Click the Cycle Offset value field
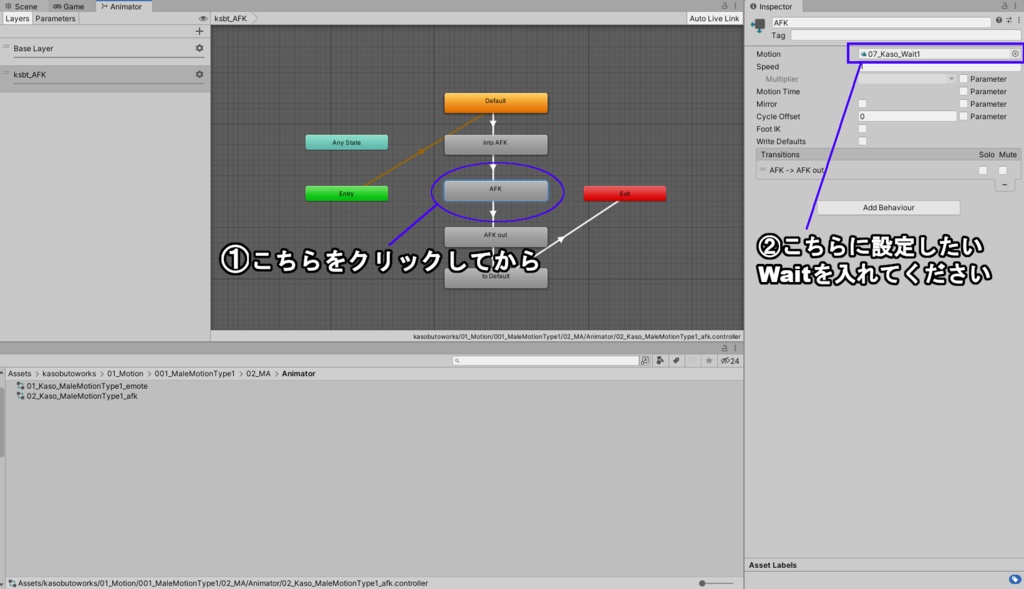Image resolution: width=1024 pixels, height=589 pixels. click(x=907, y=116)
